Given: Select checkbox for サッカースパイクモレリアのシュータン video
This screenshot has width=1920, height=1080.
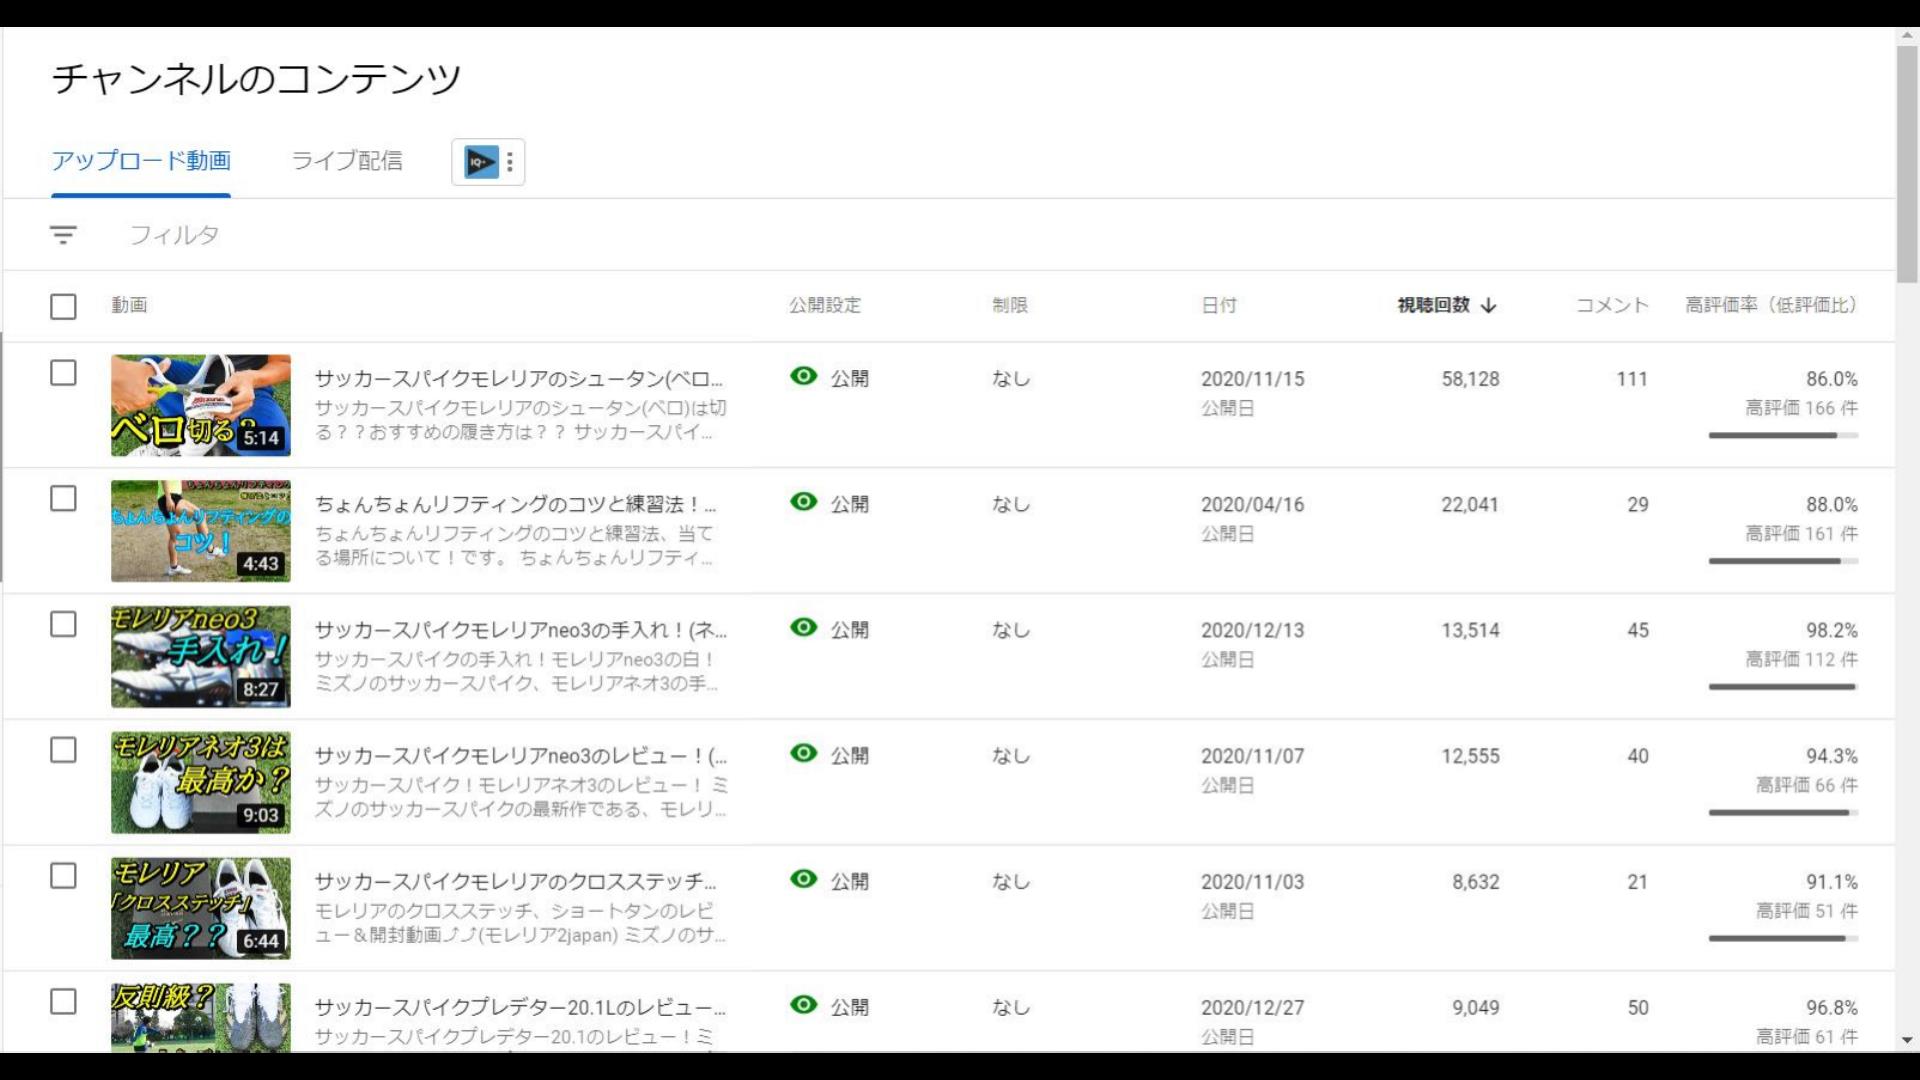Looking at the screenshot, I should coord(63,373).
